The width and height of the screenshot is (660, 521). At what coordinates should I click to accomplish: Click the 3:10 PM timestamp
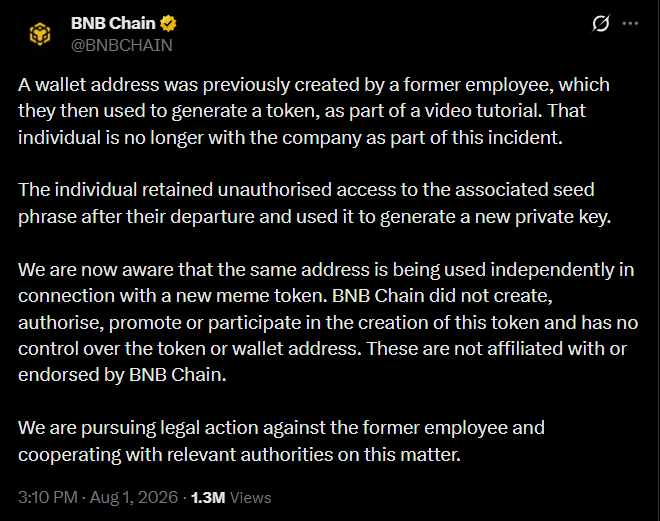[x=48, y=497]
